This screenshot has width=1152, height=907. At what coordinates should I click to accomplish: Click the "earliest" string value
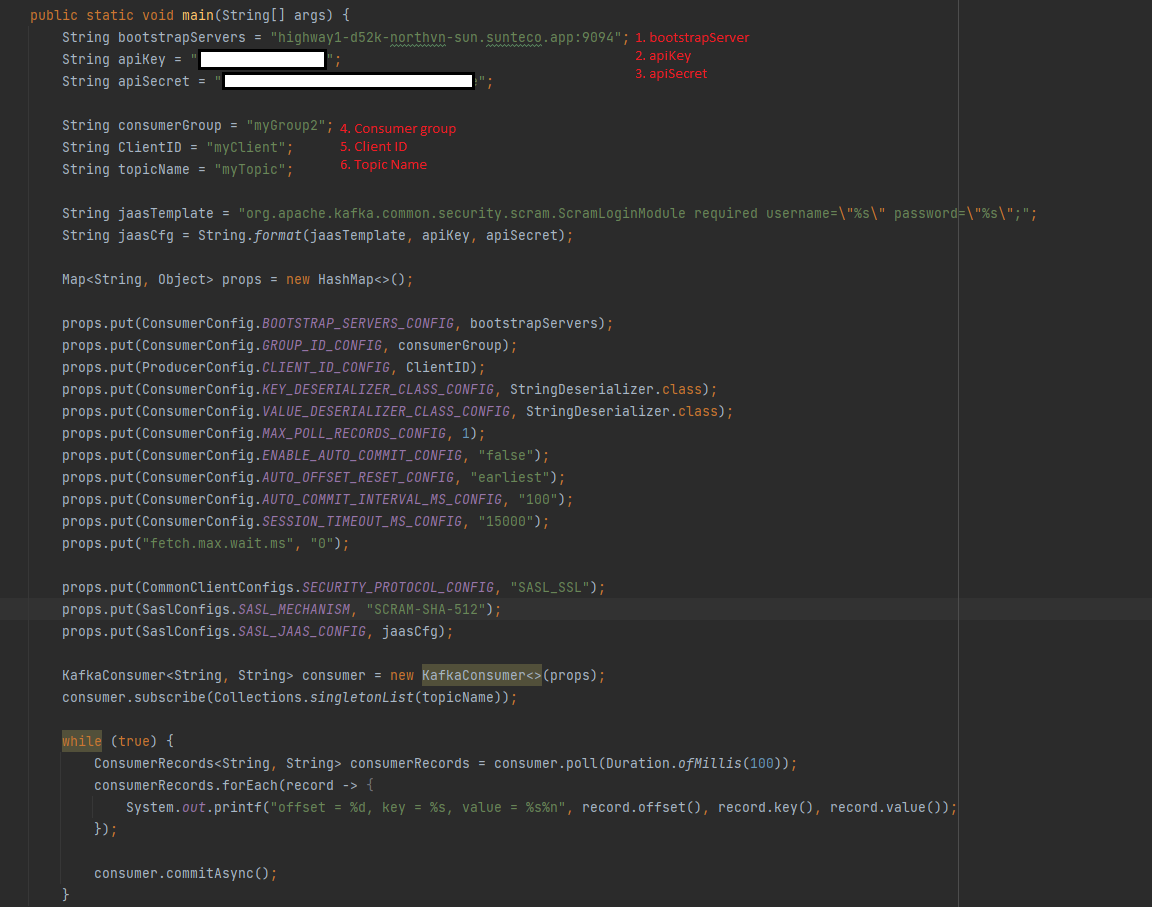pyautogui.click(x=510, y=477)
